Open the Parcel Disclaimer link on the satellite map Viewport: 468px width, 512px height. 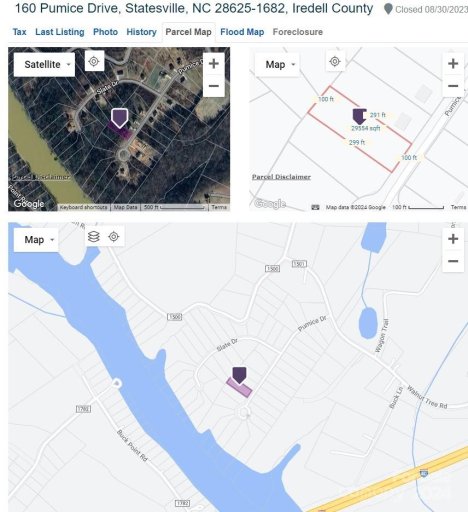coord(41,177)
